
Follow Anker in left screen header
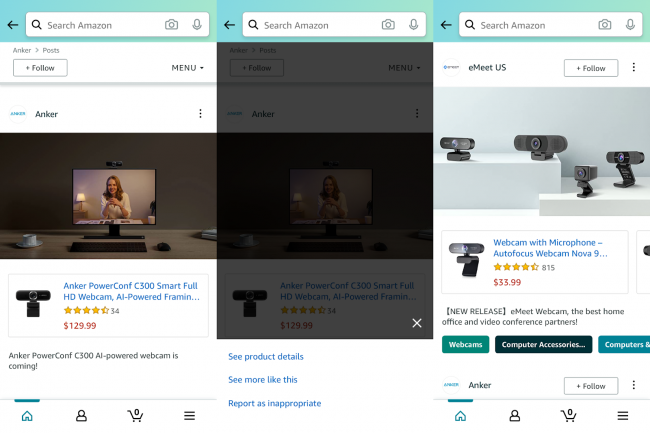[x=40, y=68]
